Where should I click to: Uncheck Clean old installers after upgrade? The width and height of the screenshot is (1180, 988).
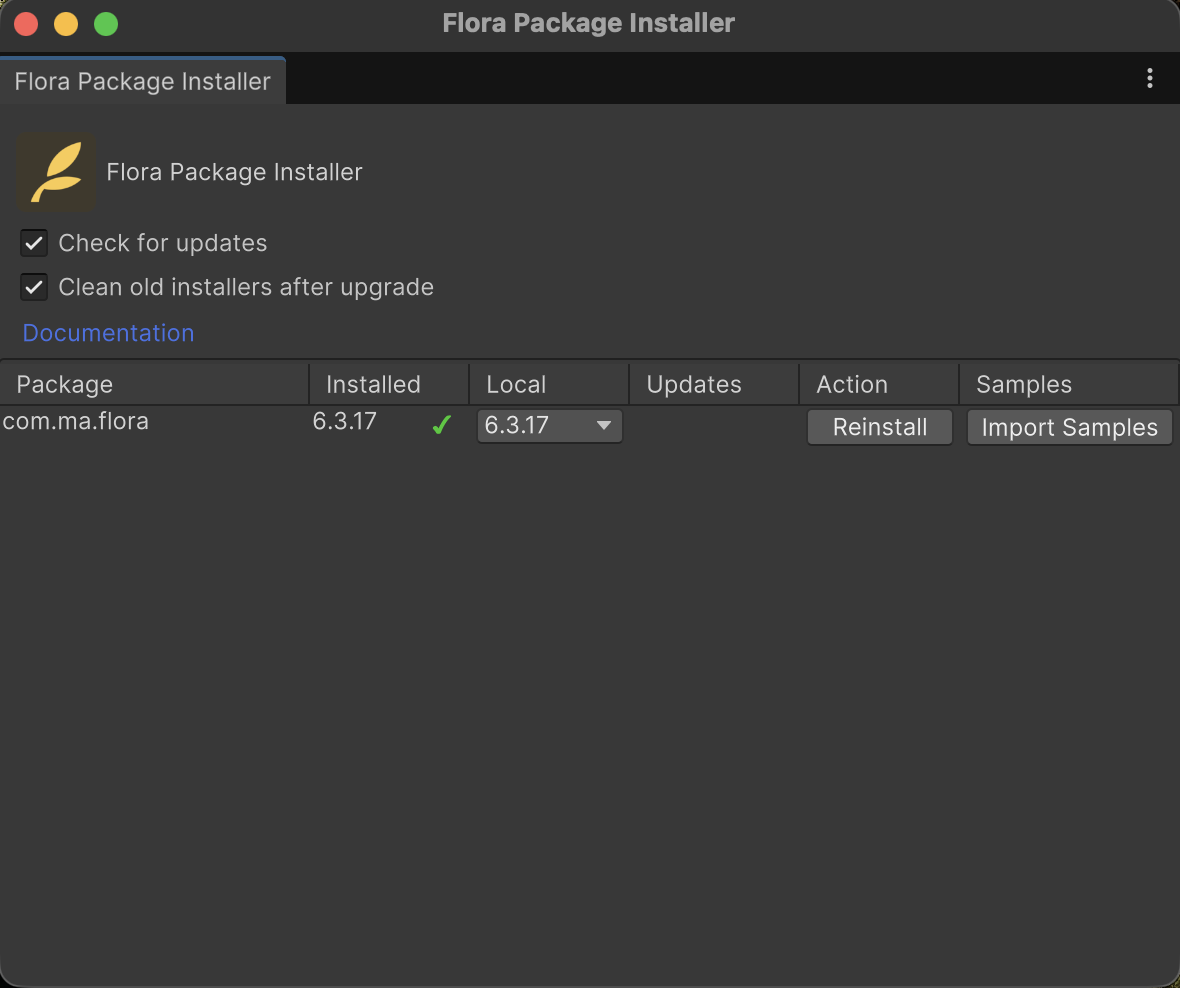tap(34, 287)
